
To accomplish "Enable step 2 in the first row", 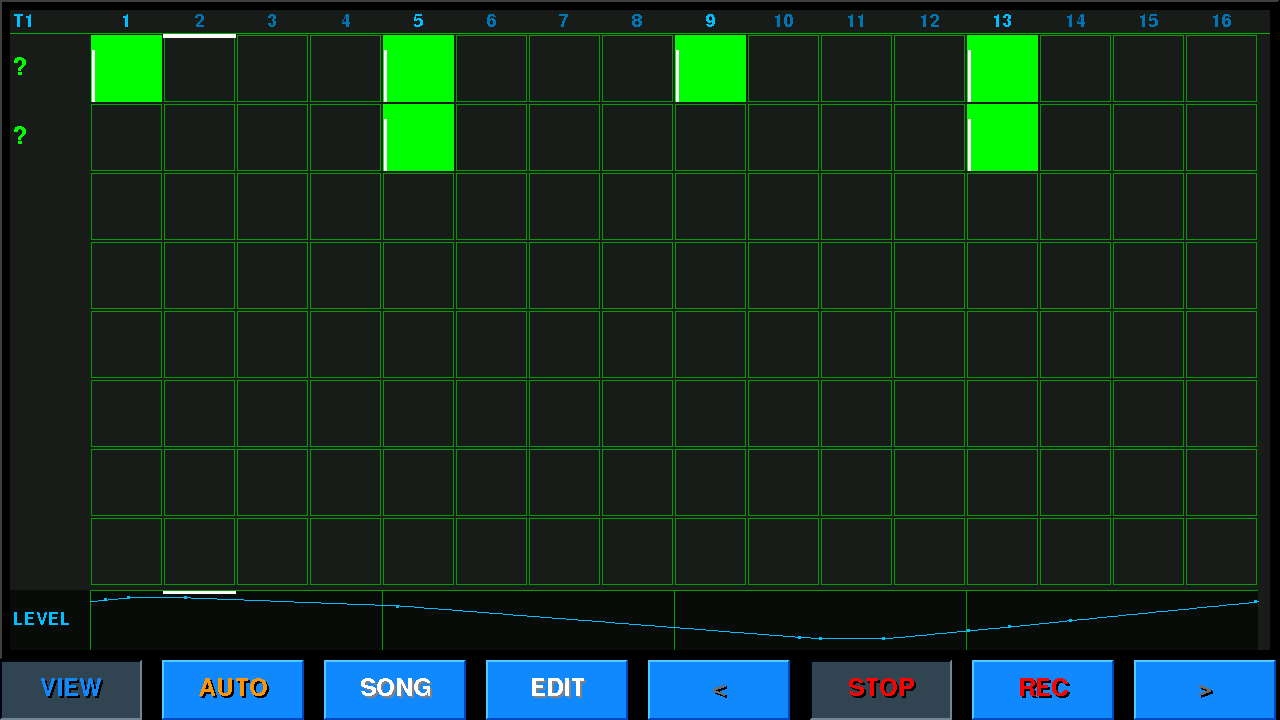I will 199,68.
